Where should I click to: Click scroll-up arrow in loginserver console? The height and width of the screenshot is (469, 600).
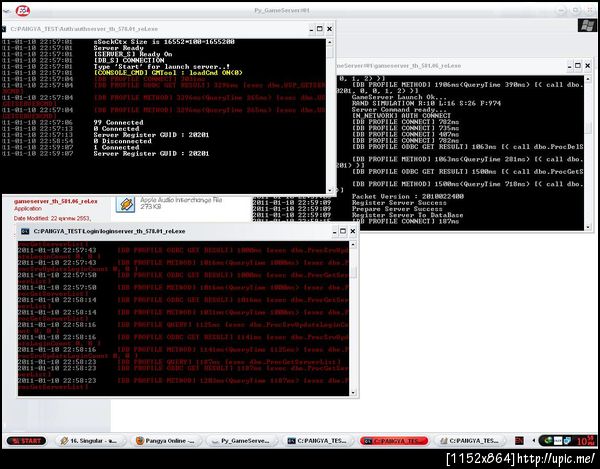tap(353, 244)
